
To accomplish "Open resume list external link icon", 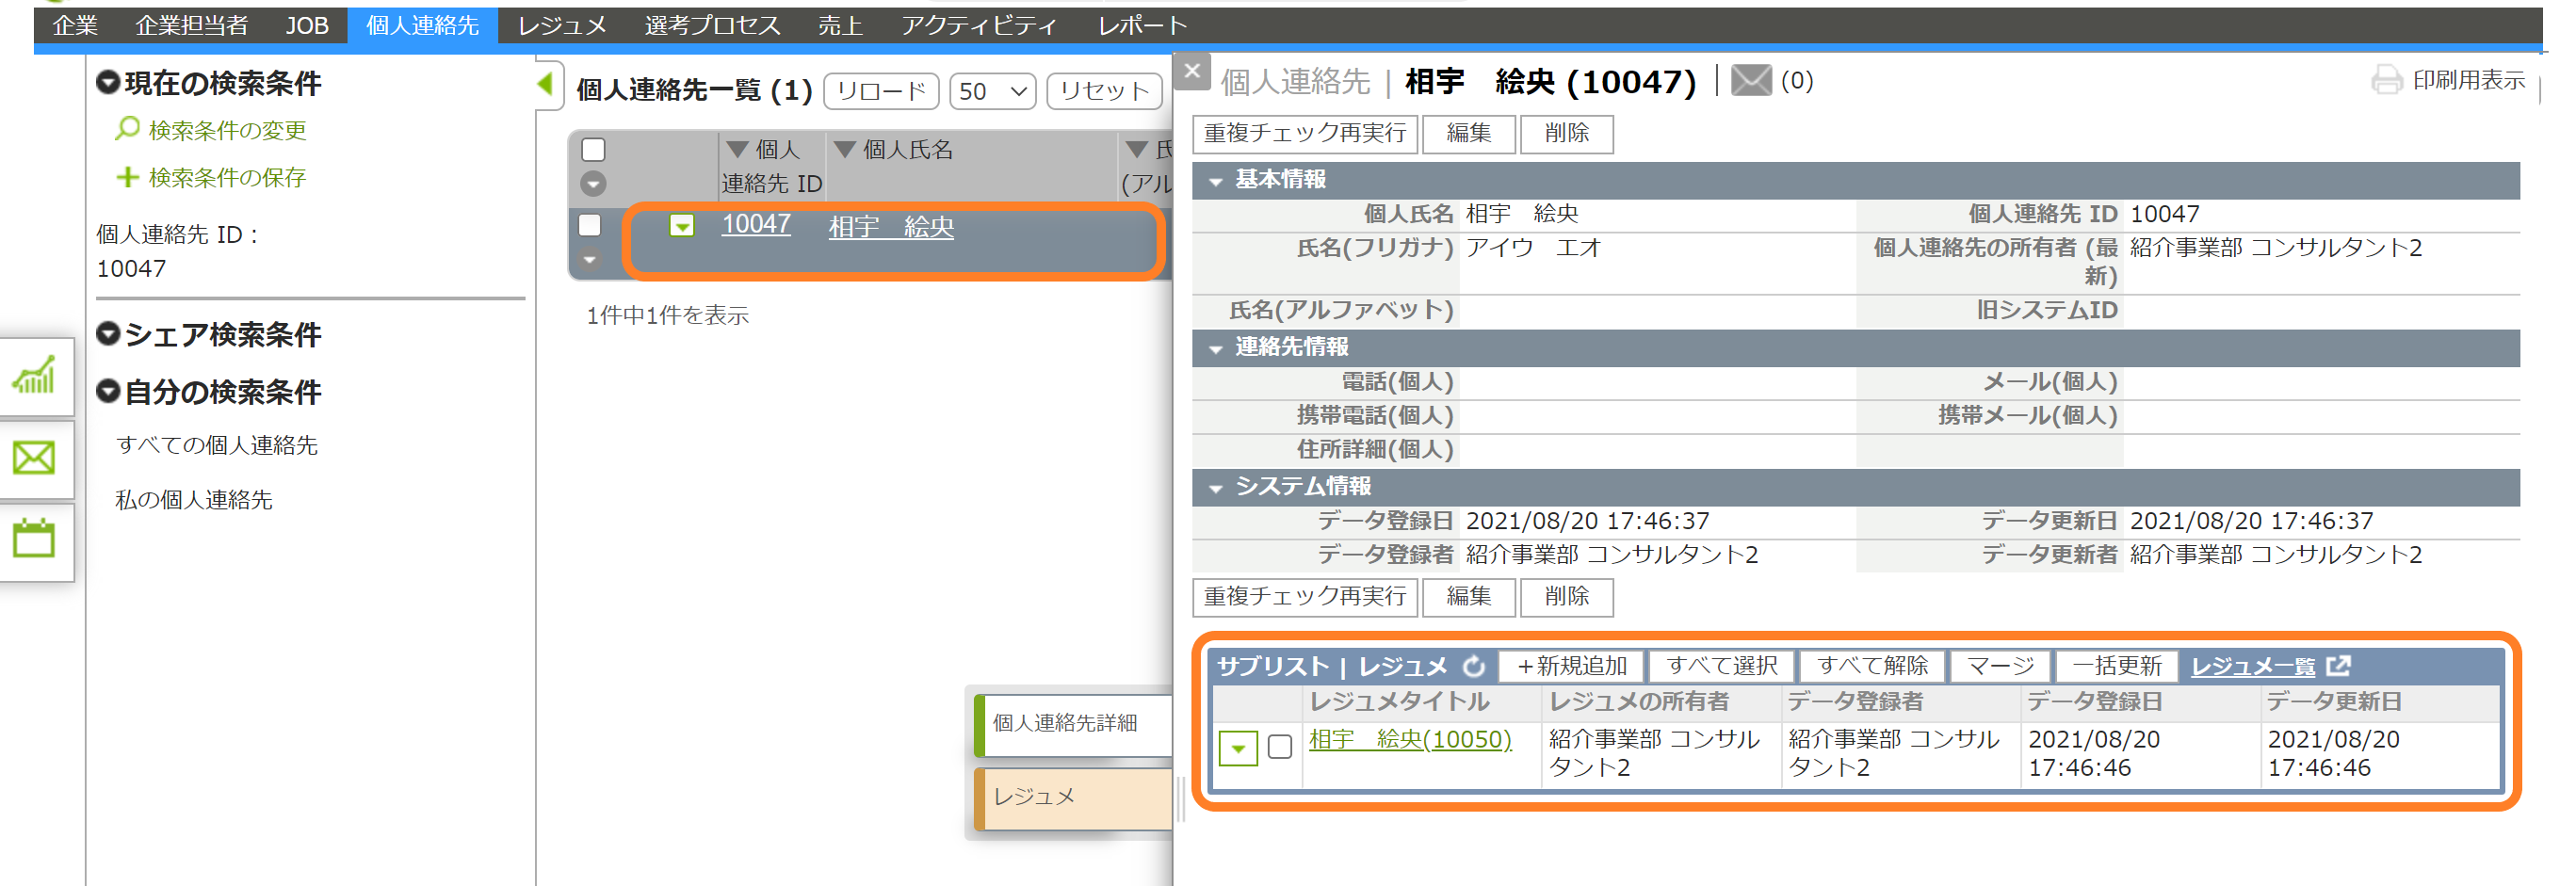I will pos(2339,665).
